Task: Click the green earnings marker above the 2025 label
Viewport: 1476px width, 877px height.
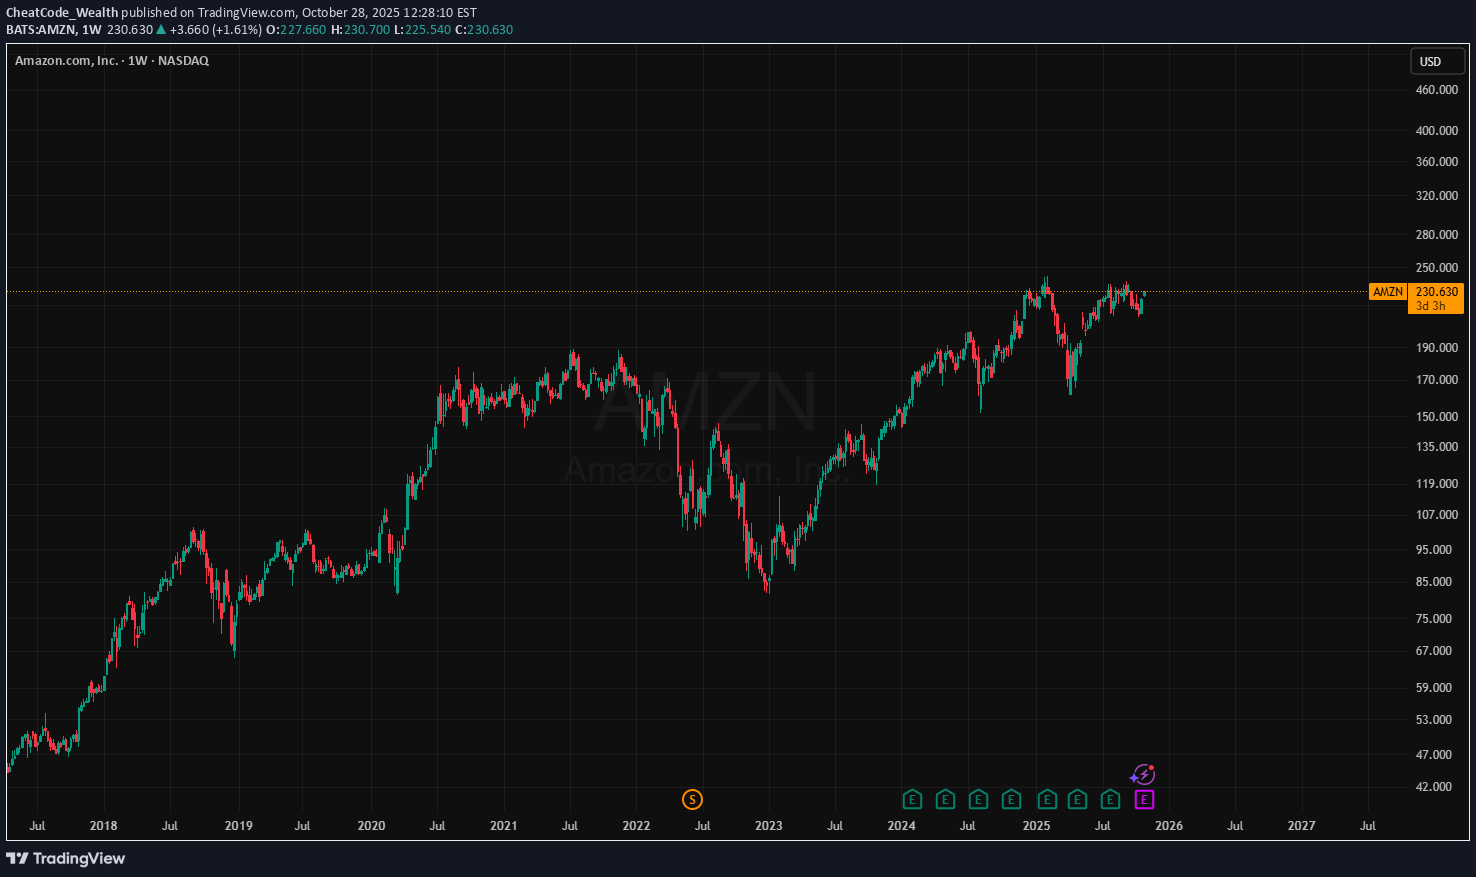Action: 1046,799
